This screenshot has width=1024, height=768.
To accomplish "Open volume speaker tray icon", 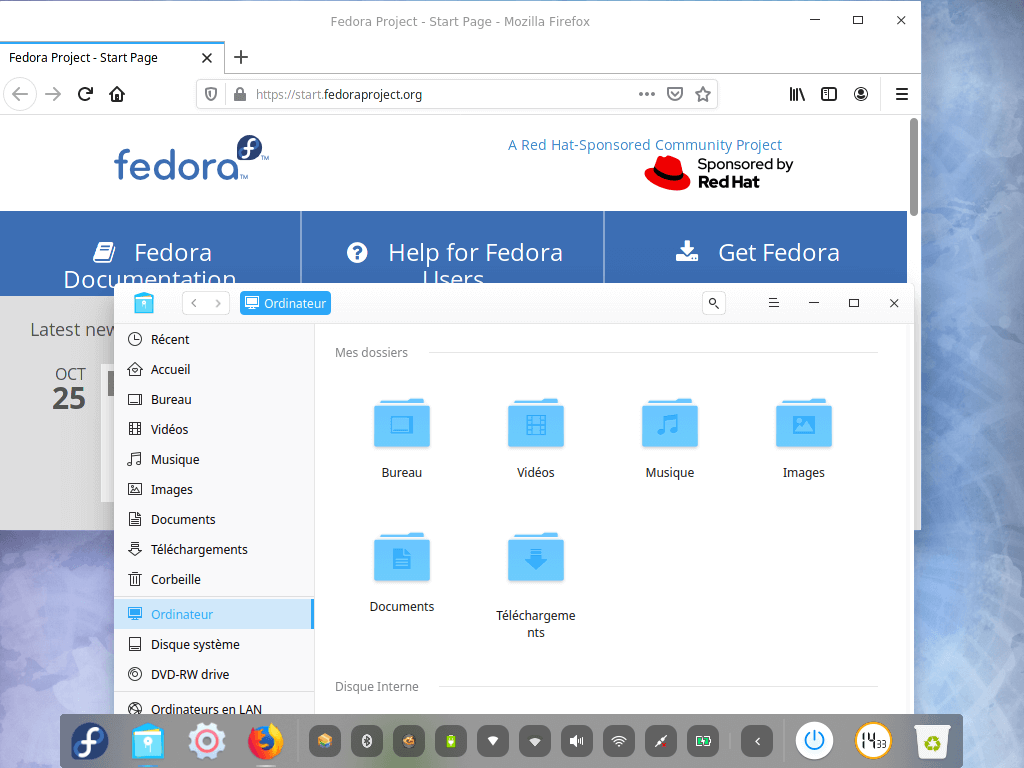I will point(577,741).
